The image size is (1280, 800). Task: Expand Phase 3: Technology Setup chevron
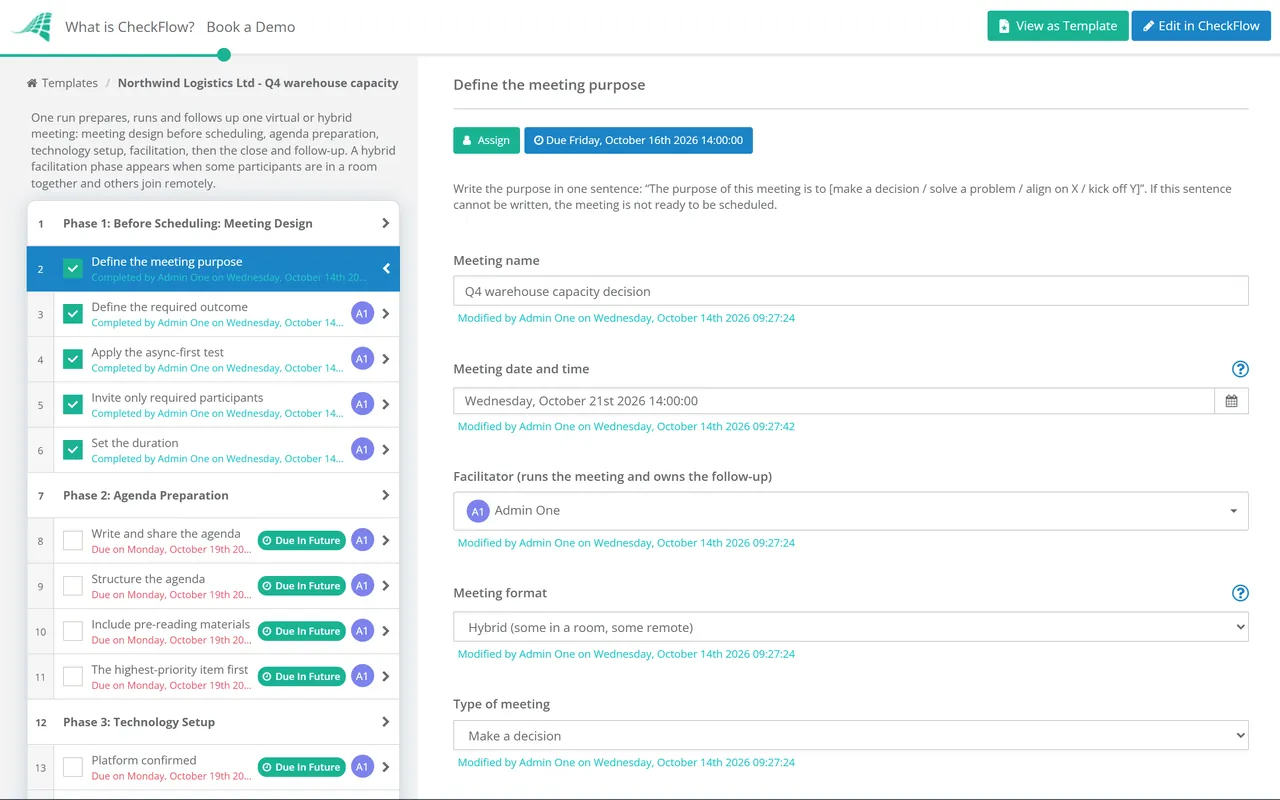click(386, 722)
